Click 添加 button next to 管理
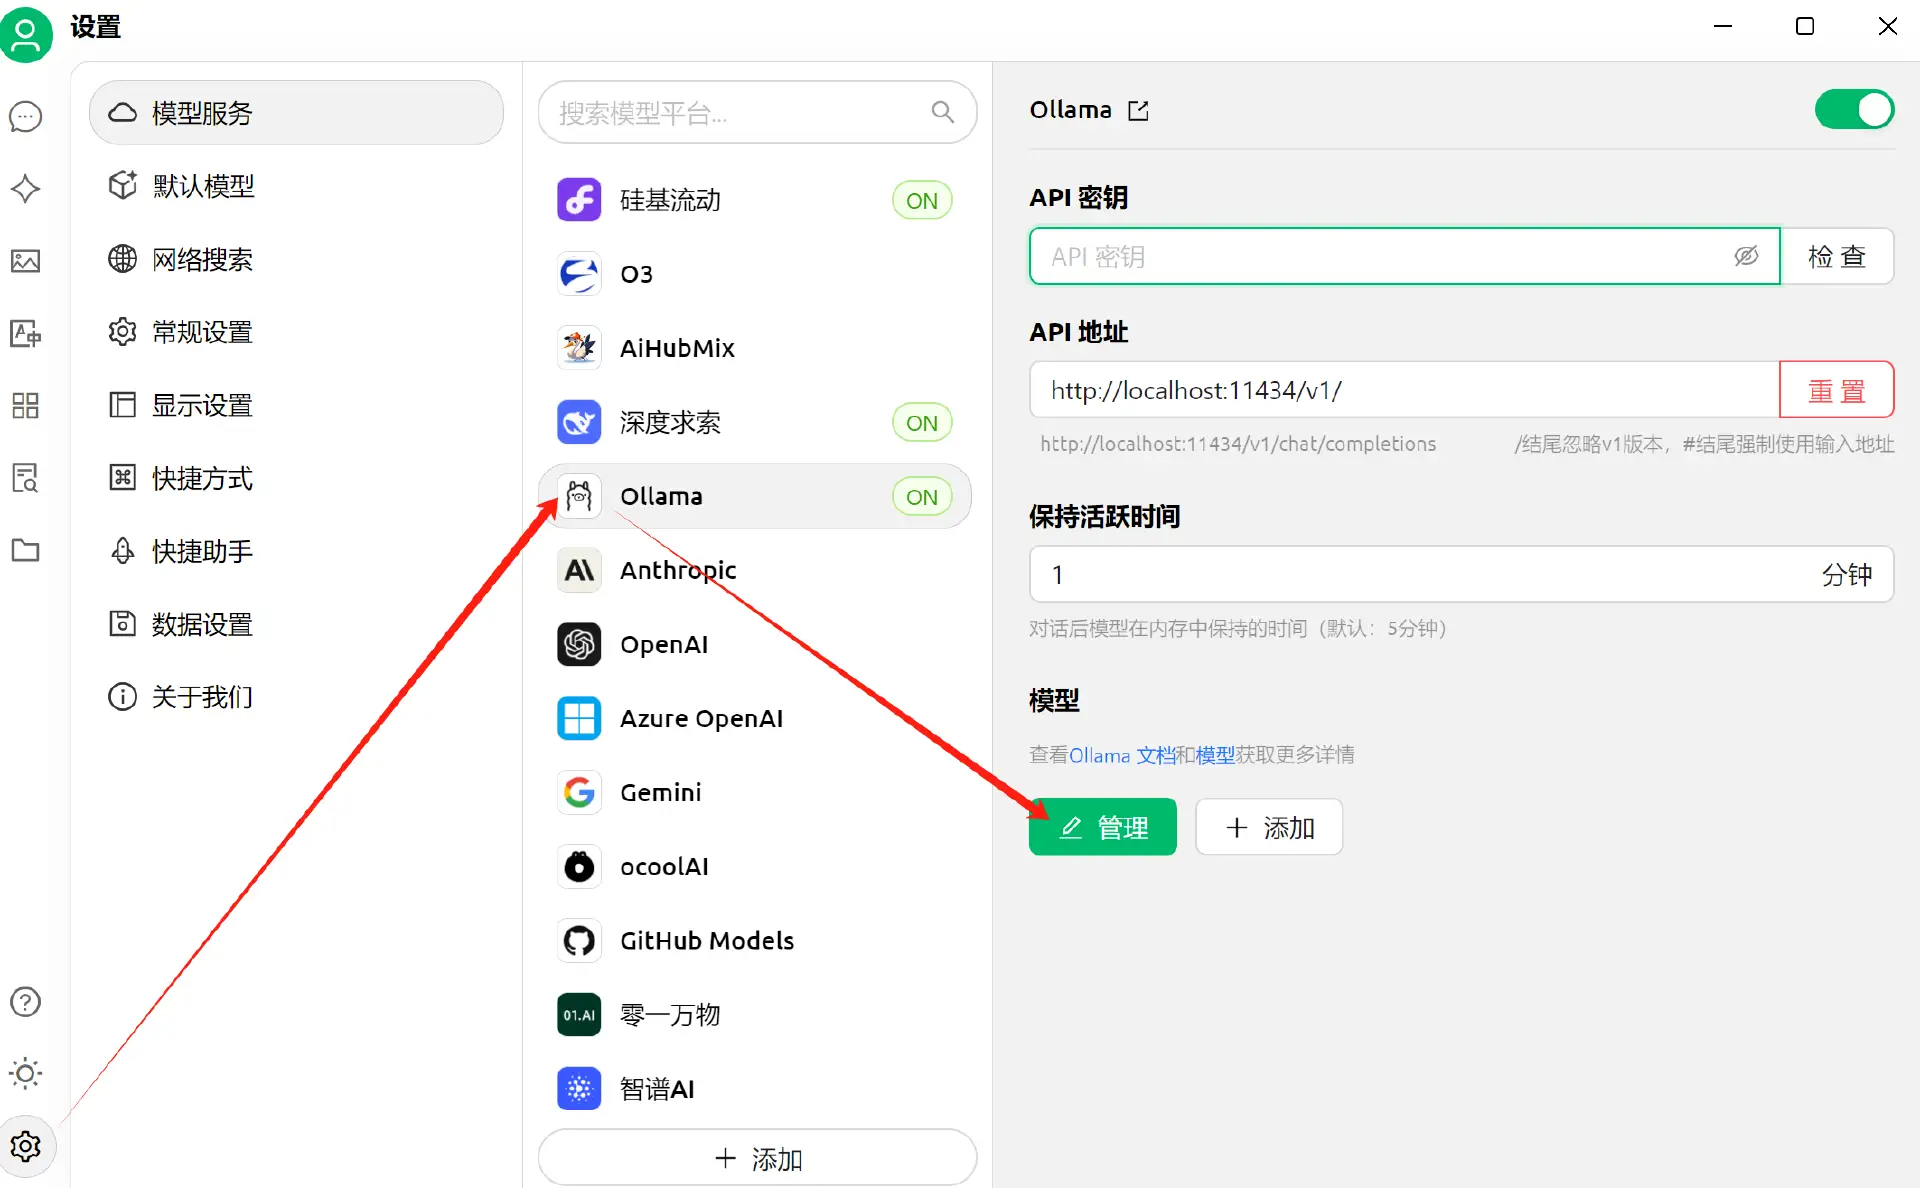 [x=1269, y=827]
